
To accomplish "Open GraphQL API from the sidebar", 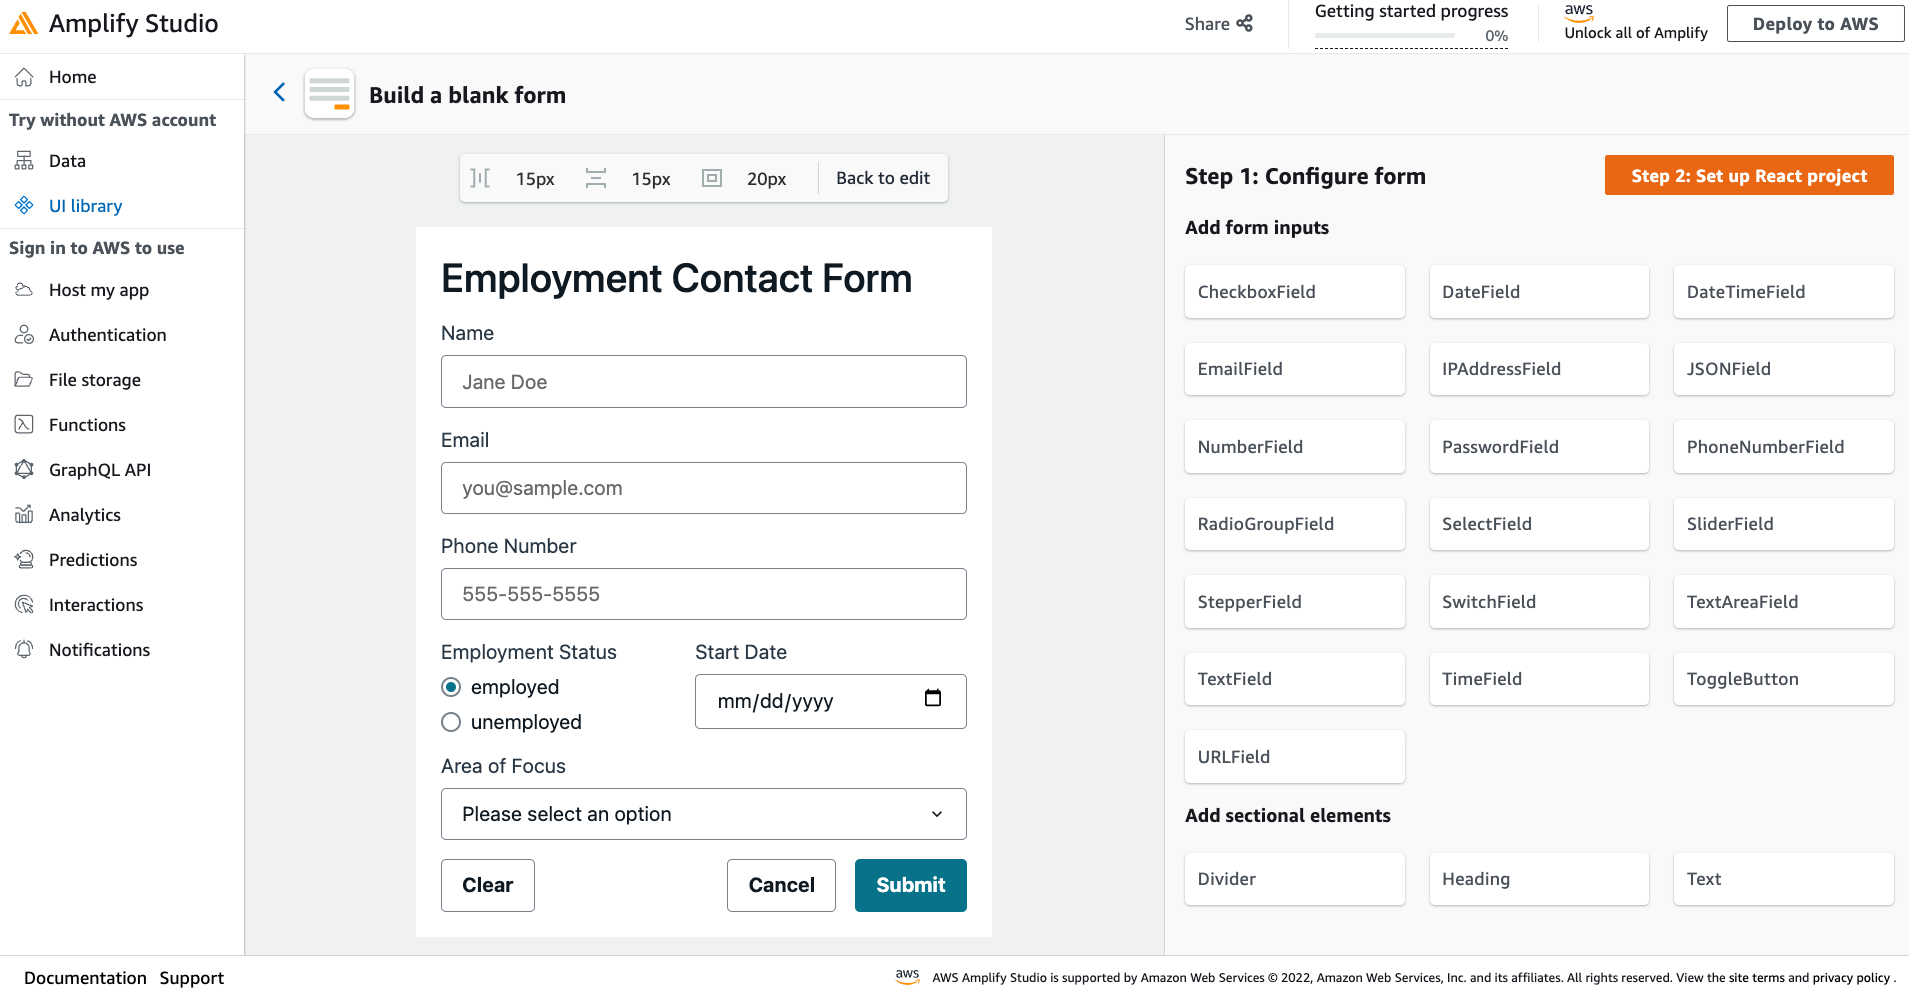I will (100, 469).
